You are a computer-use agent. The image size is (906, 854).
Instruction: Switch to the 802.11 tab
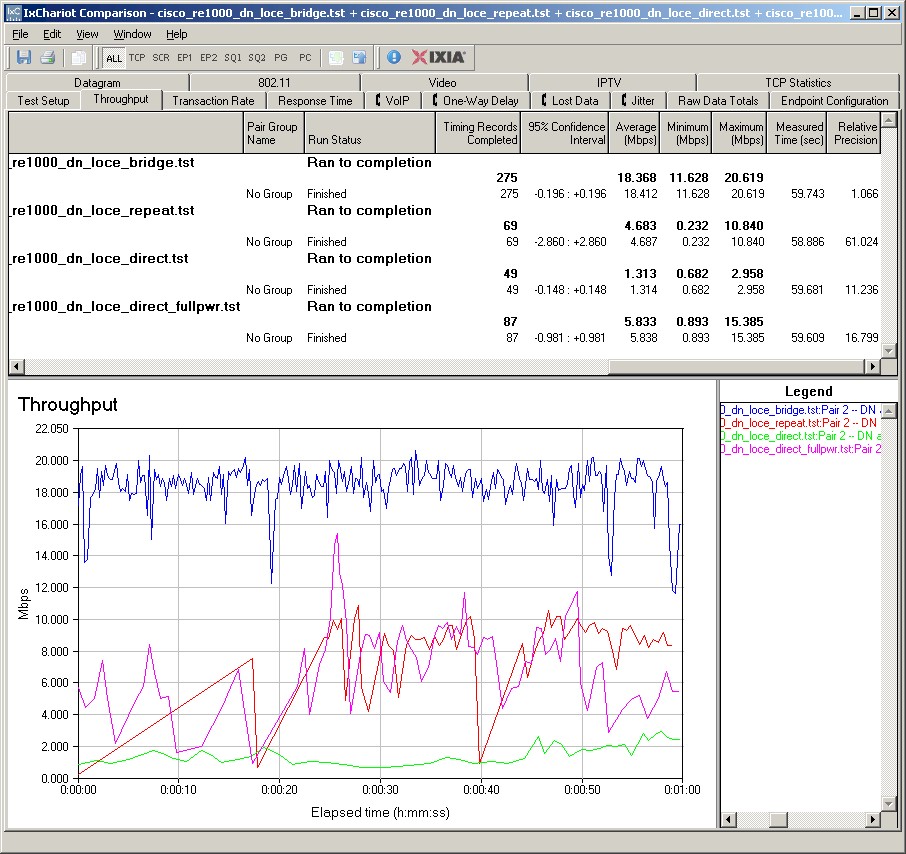(274, 83)
